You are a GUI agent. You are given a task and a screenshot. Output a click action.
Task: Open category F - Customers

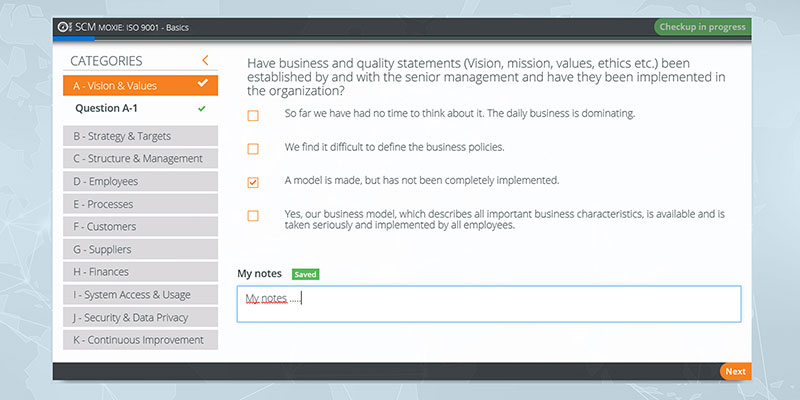point(140,227)
